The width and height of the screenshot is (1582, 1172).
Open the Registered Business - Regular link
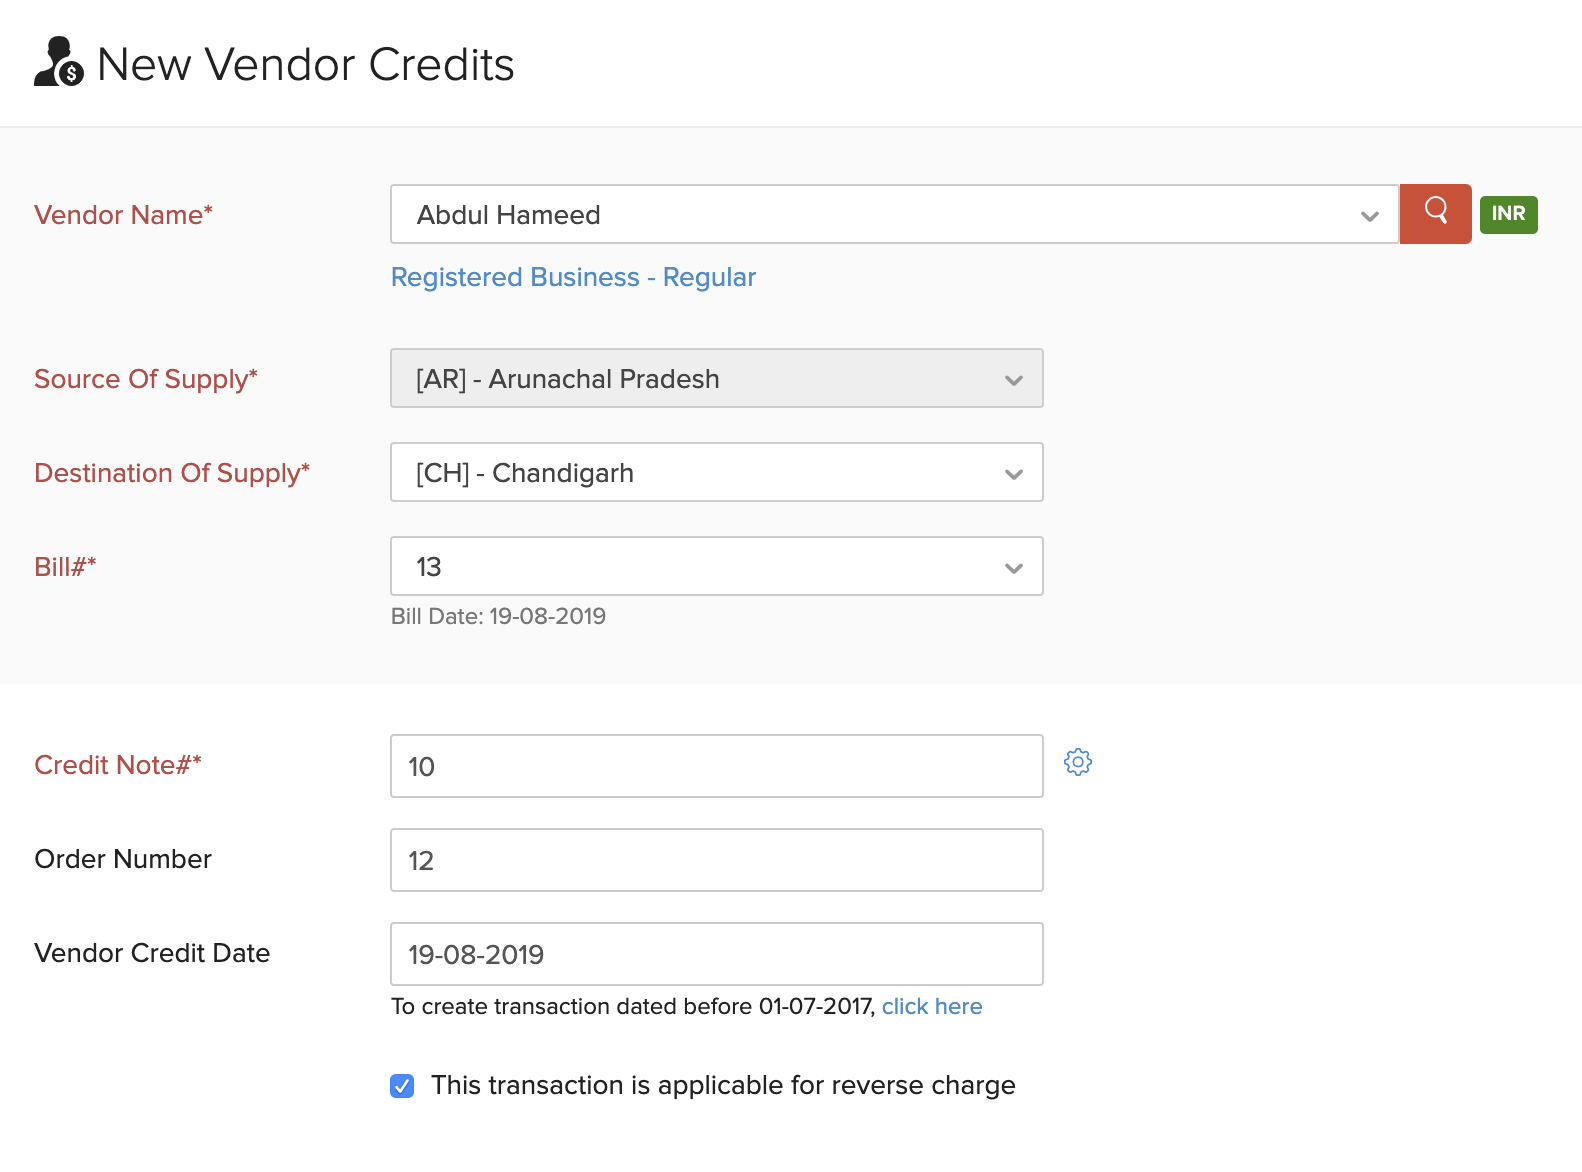point(573,278)
